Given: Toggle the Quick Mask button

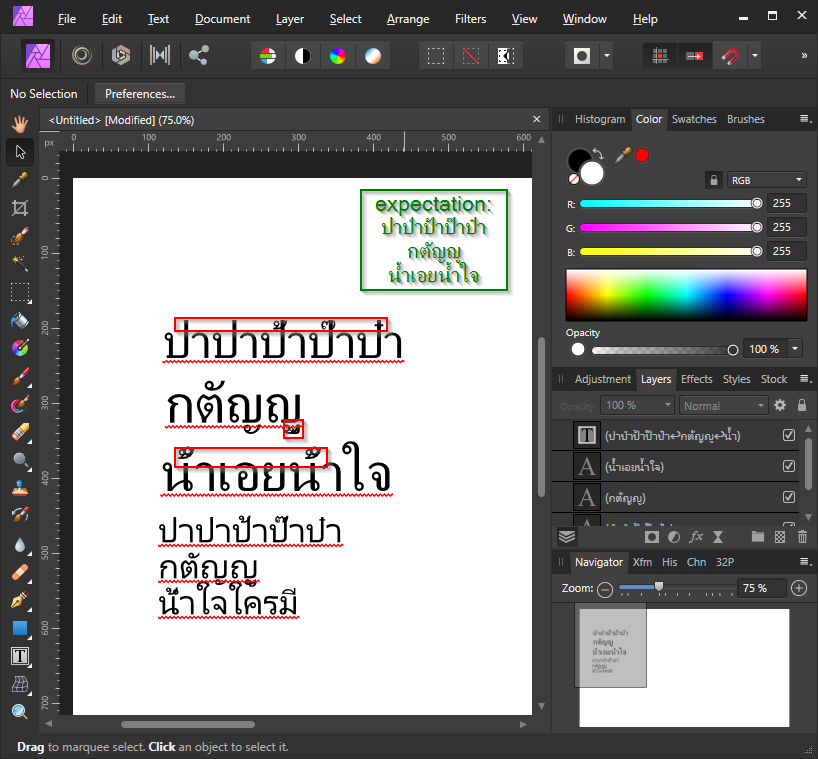Looking at the screenshot, I should [582, 56].
